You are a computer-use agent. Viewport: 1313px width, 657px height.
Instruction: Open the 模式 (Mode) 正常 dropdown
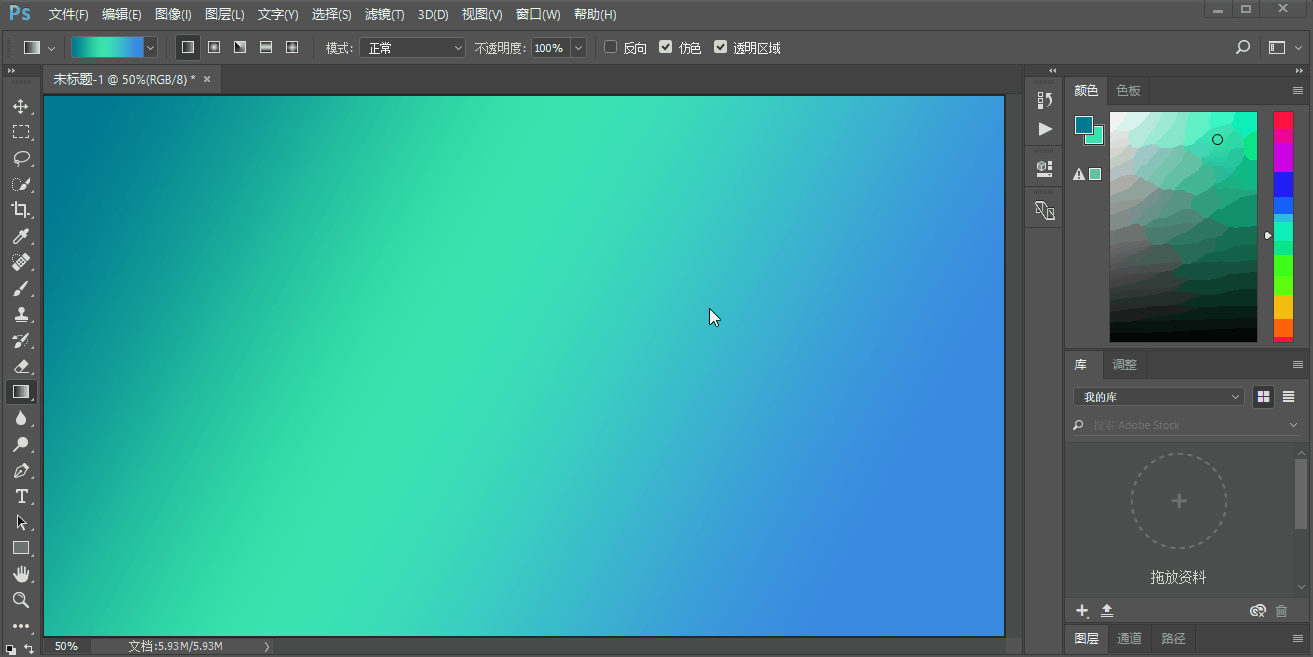pyautogui.click(x=412, y=48)
